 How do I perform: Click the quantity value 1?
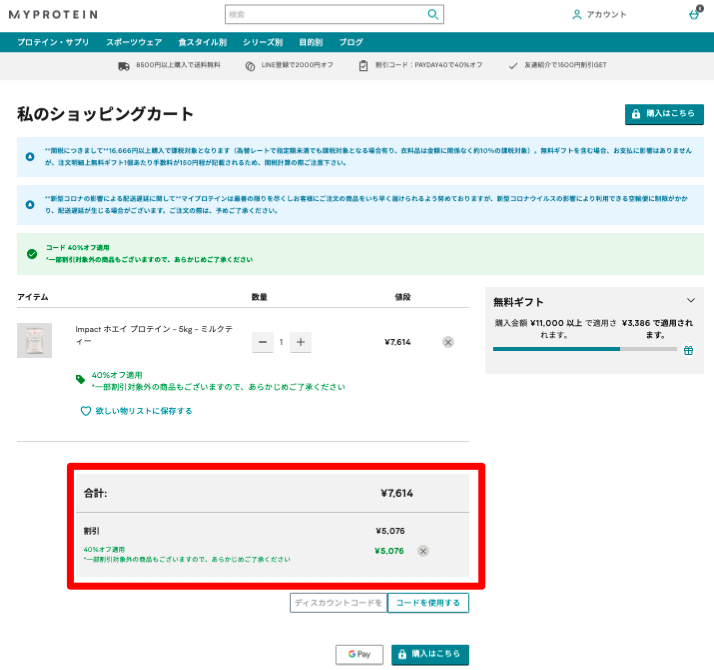click(x=281, y=342)
